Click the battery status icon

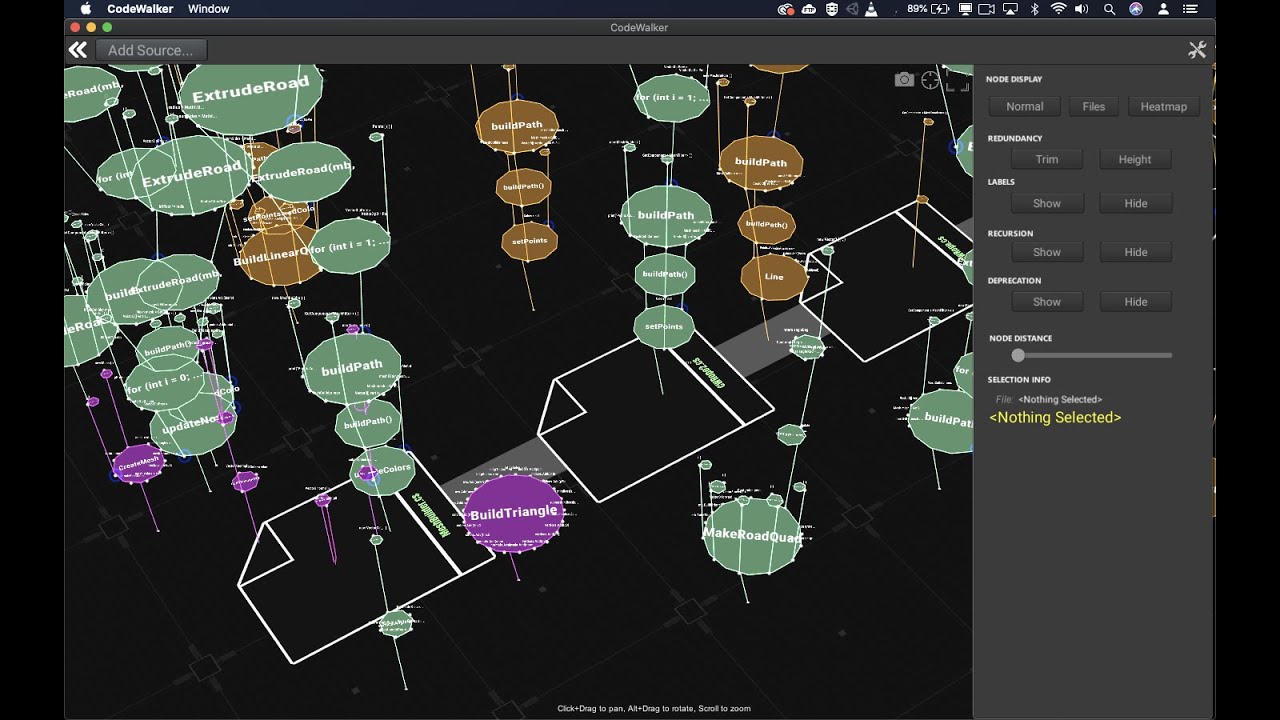coord(940,9)
